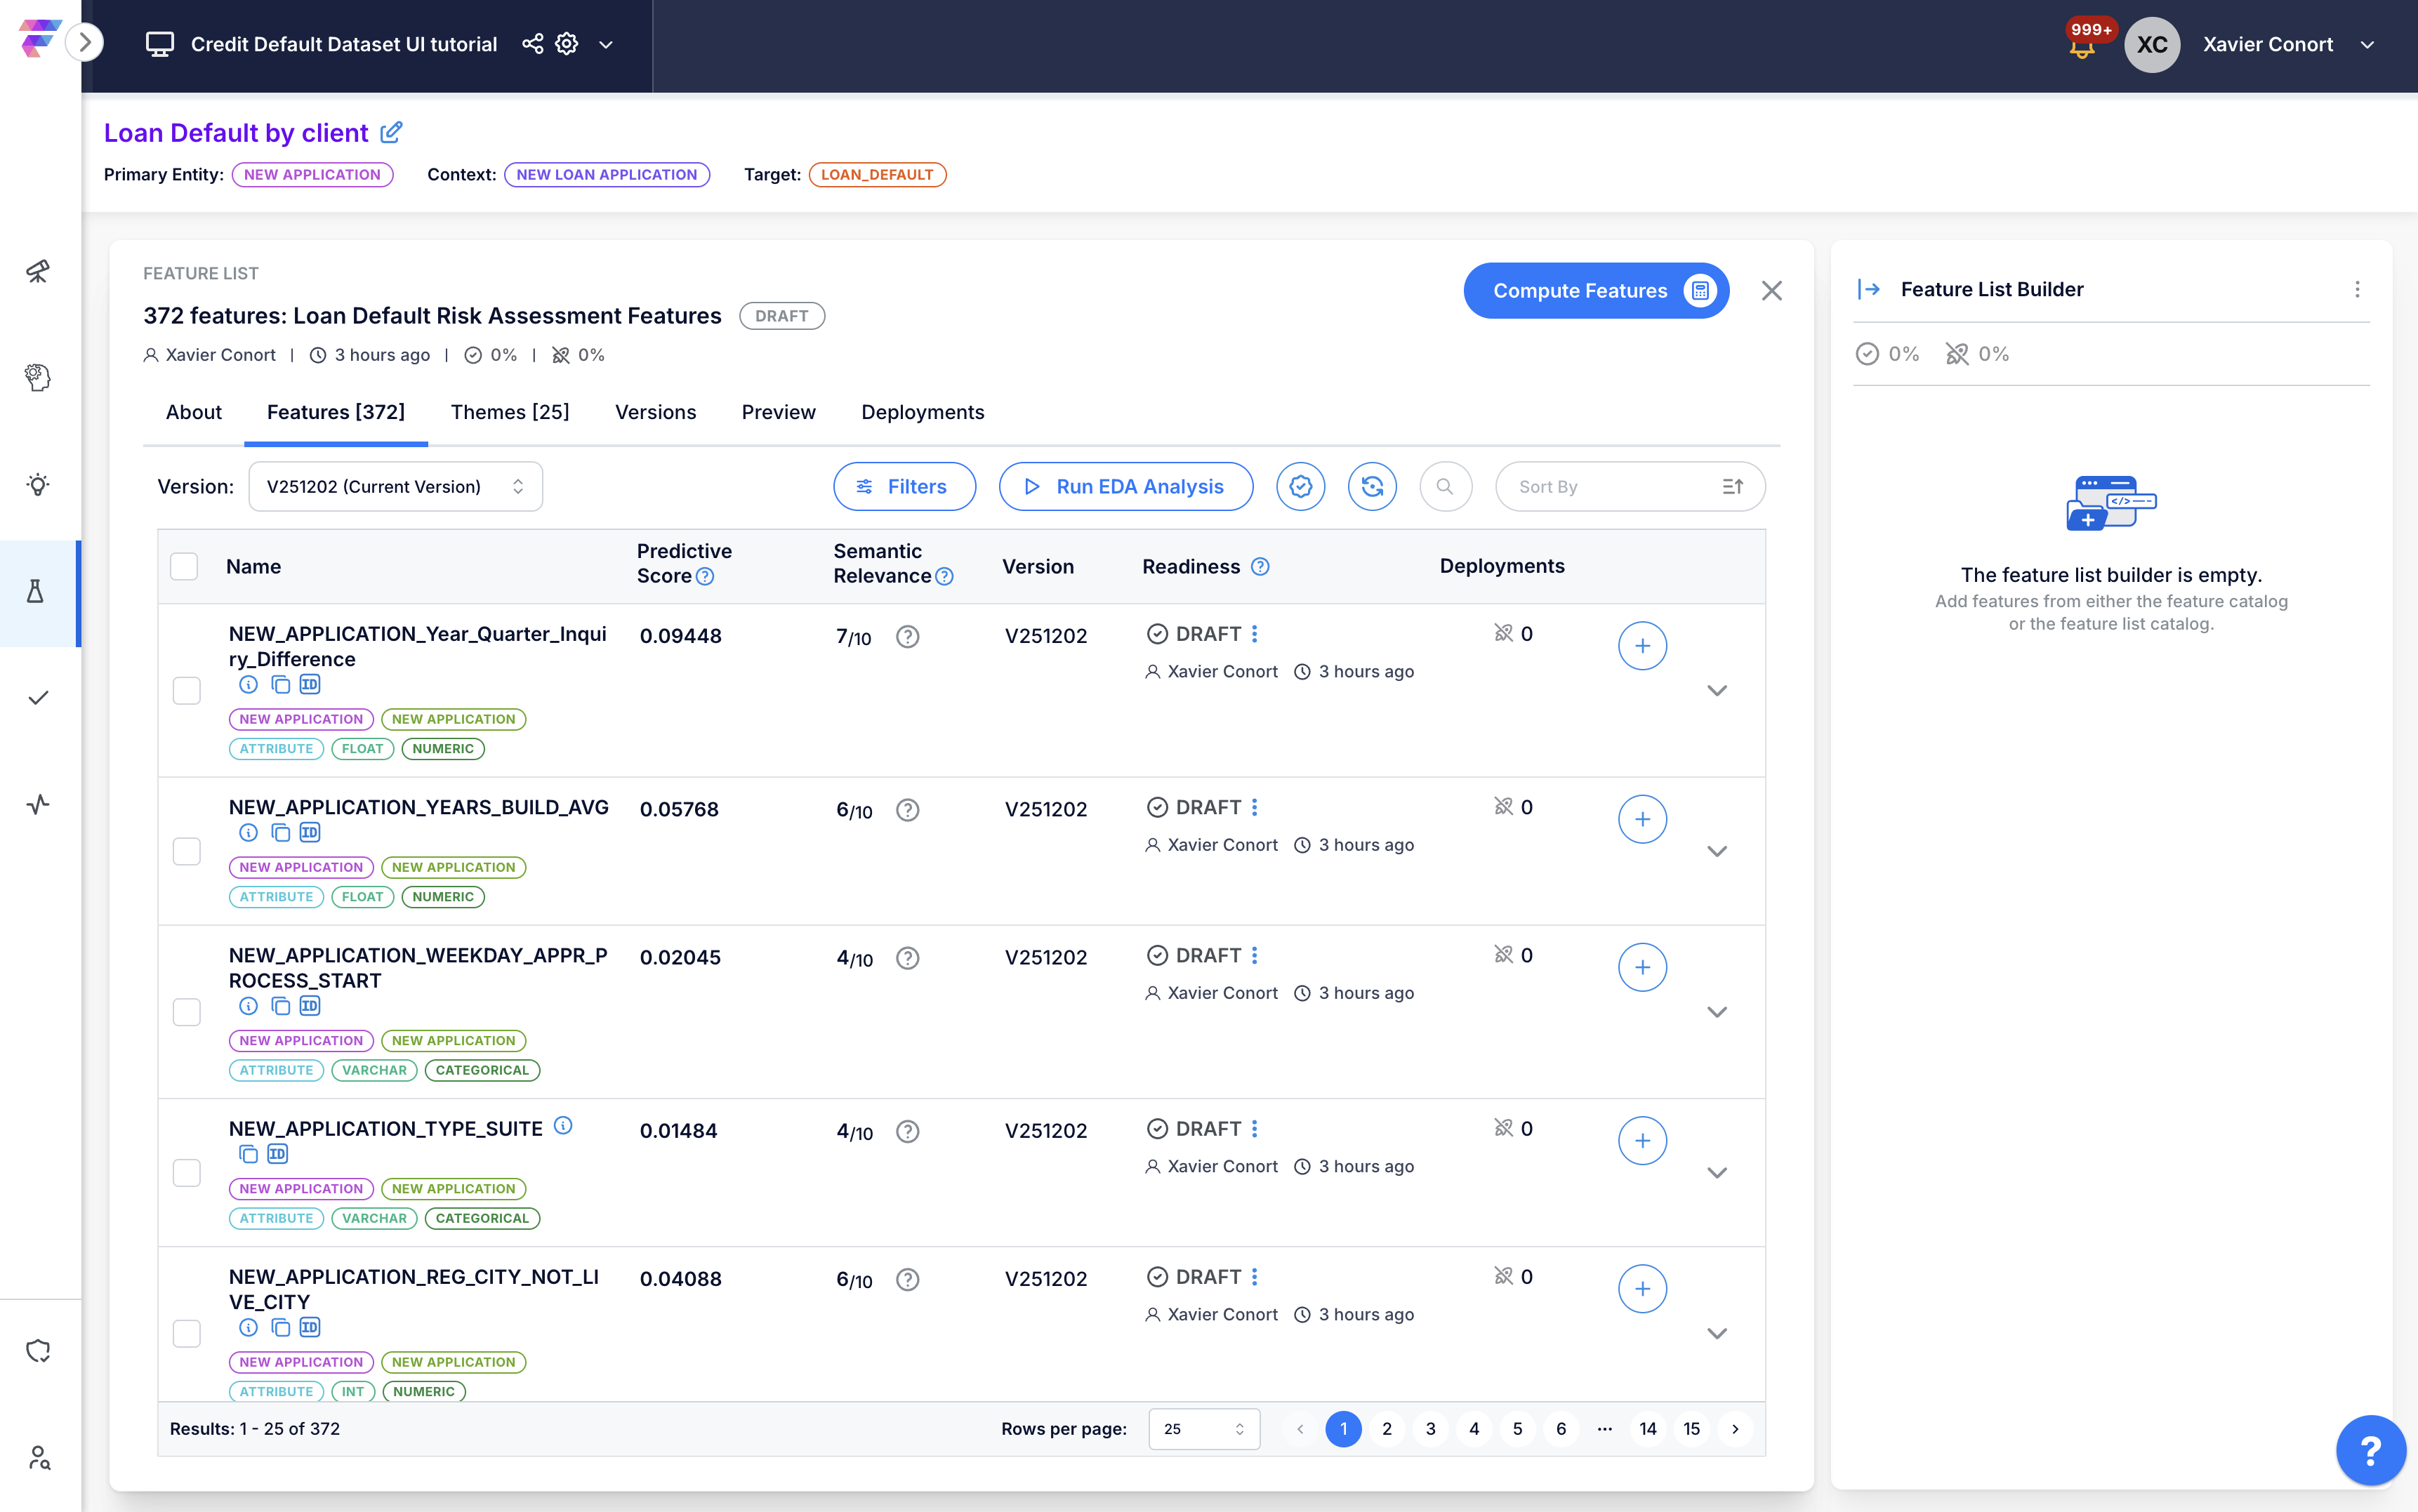Image resolution: width=2418 pixels, height=1512 pixels.
Task: Select the flask Feature Lab icon in sidebar
Action: 38,593
